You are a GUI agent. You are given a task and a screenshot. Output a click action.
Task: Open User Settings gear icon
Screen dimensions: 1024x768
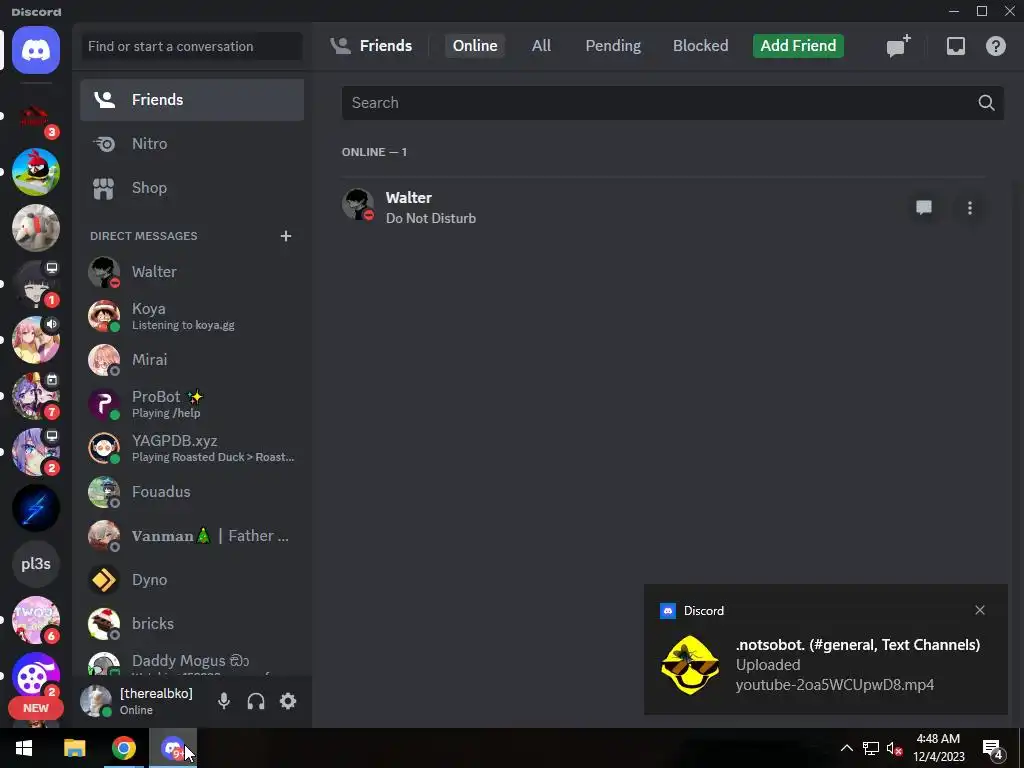tap(288, 701)
